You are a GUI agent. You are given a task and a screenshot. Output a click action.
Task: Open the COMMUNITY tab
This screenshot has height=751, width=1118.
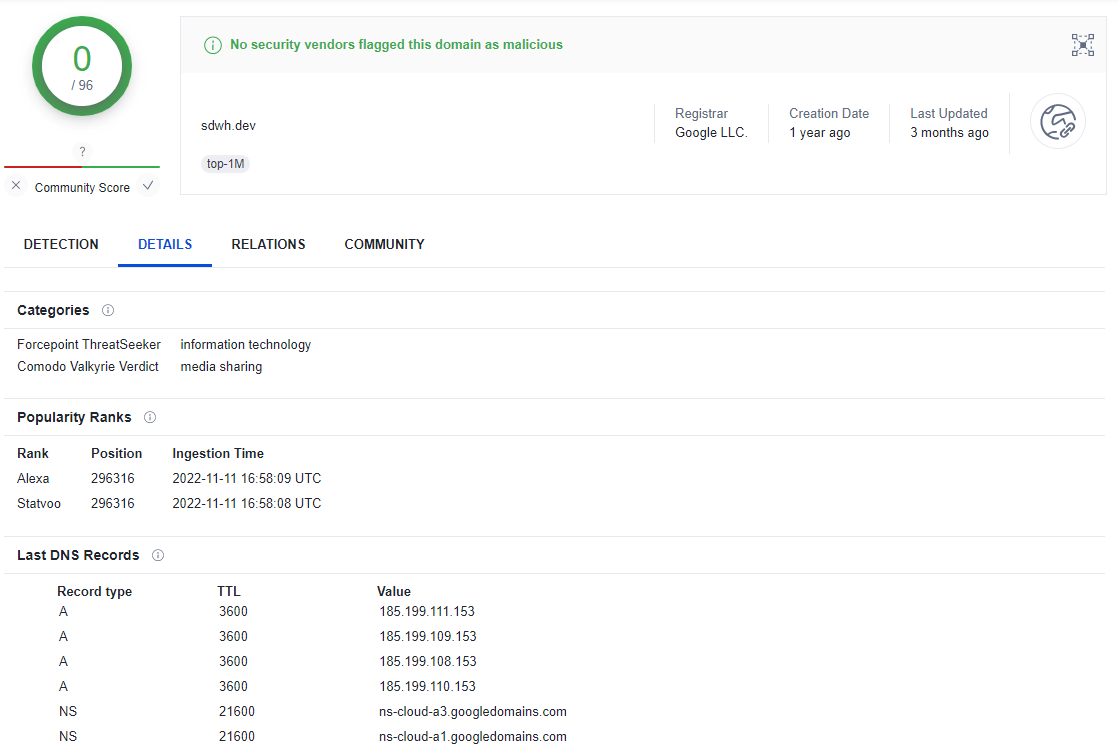(x=384, y=244)
